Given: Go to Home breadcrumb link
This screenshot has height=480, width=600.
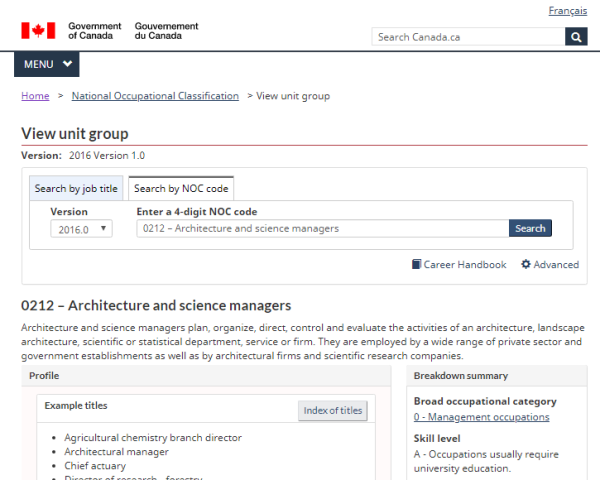Looking at the screenshot, I should pyautogui.click(x=35, y=96).
